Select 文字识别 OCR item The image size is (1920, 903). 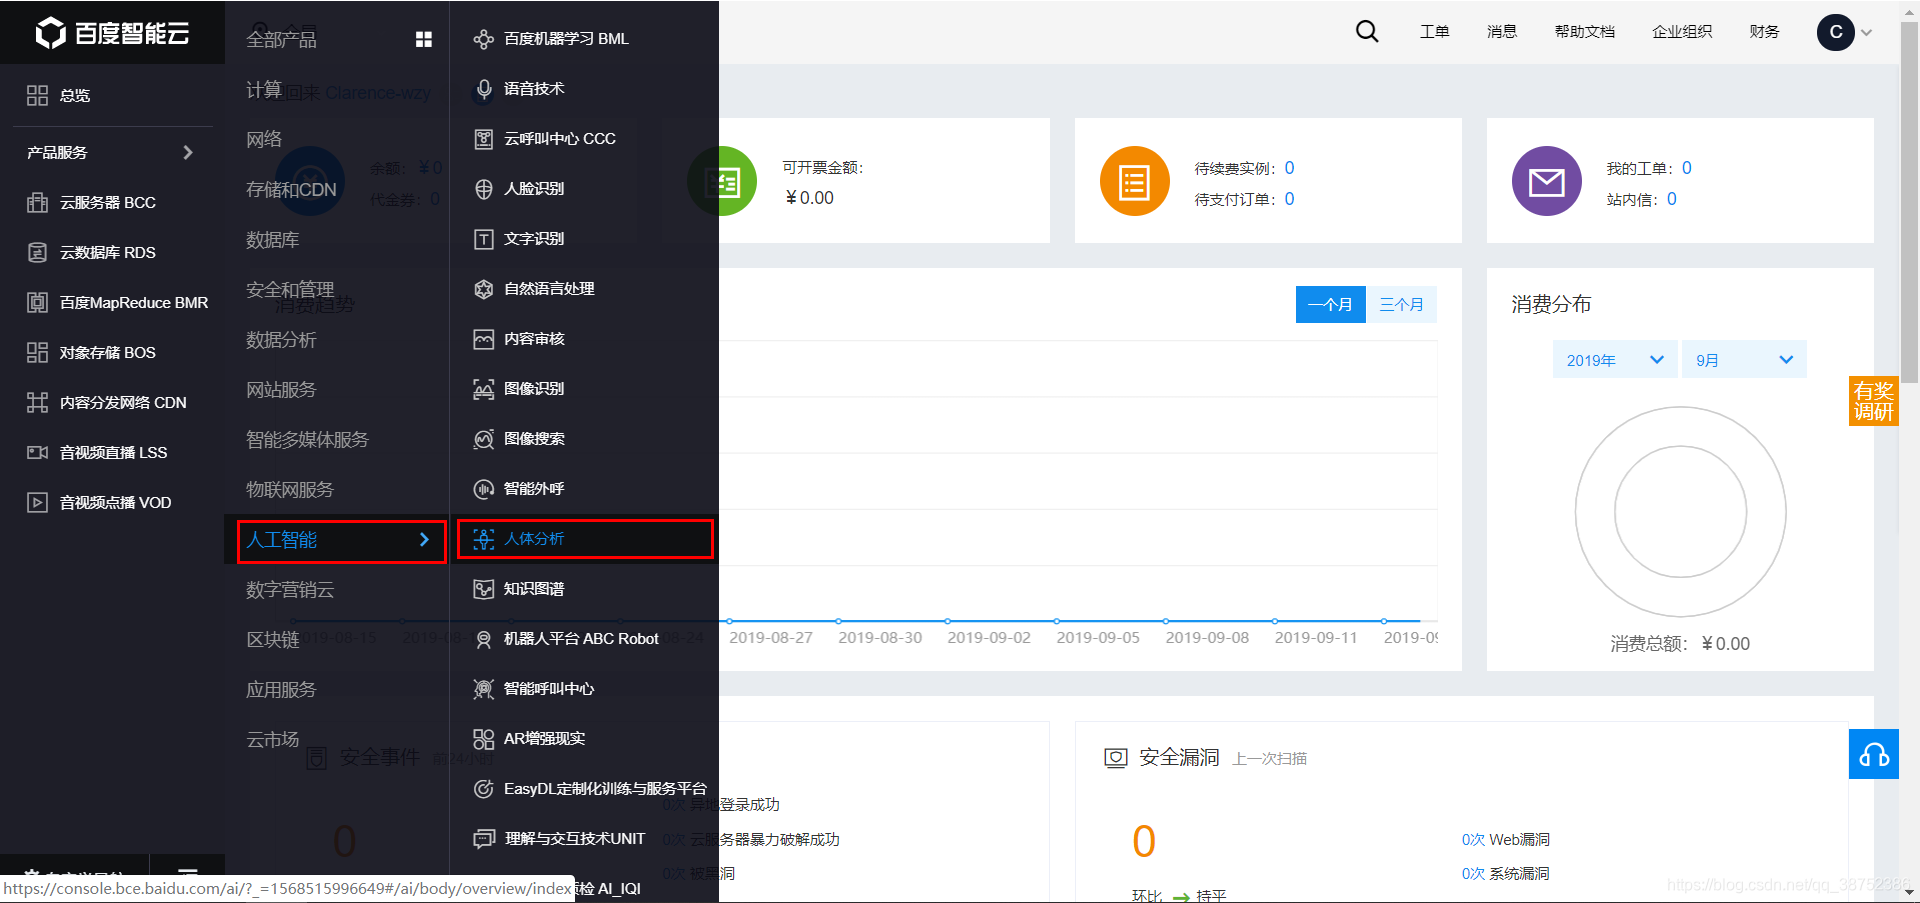520,239
